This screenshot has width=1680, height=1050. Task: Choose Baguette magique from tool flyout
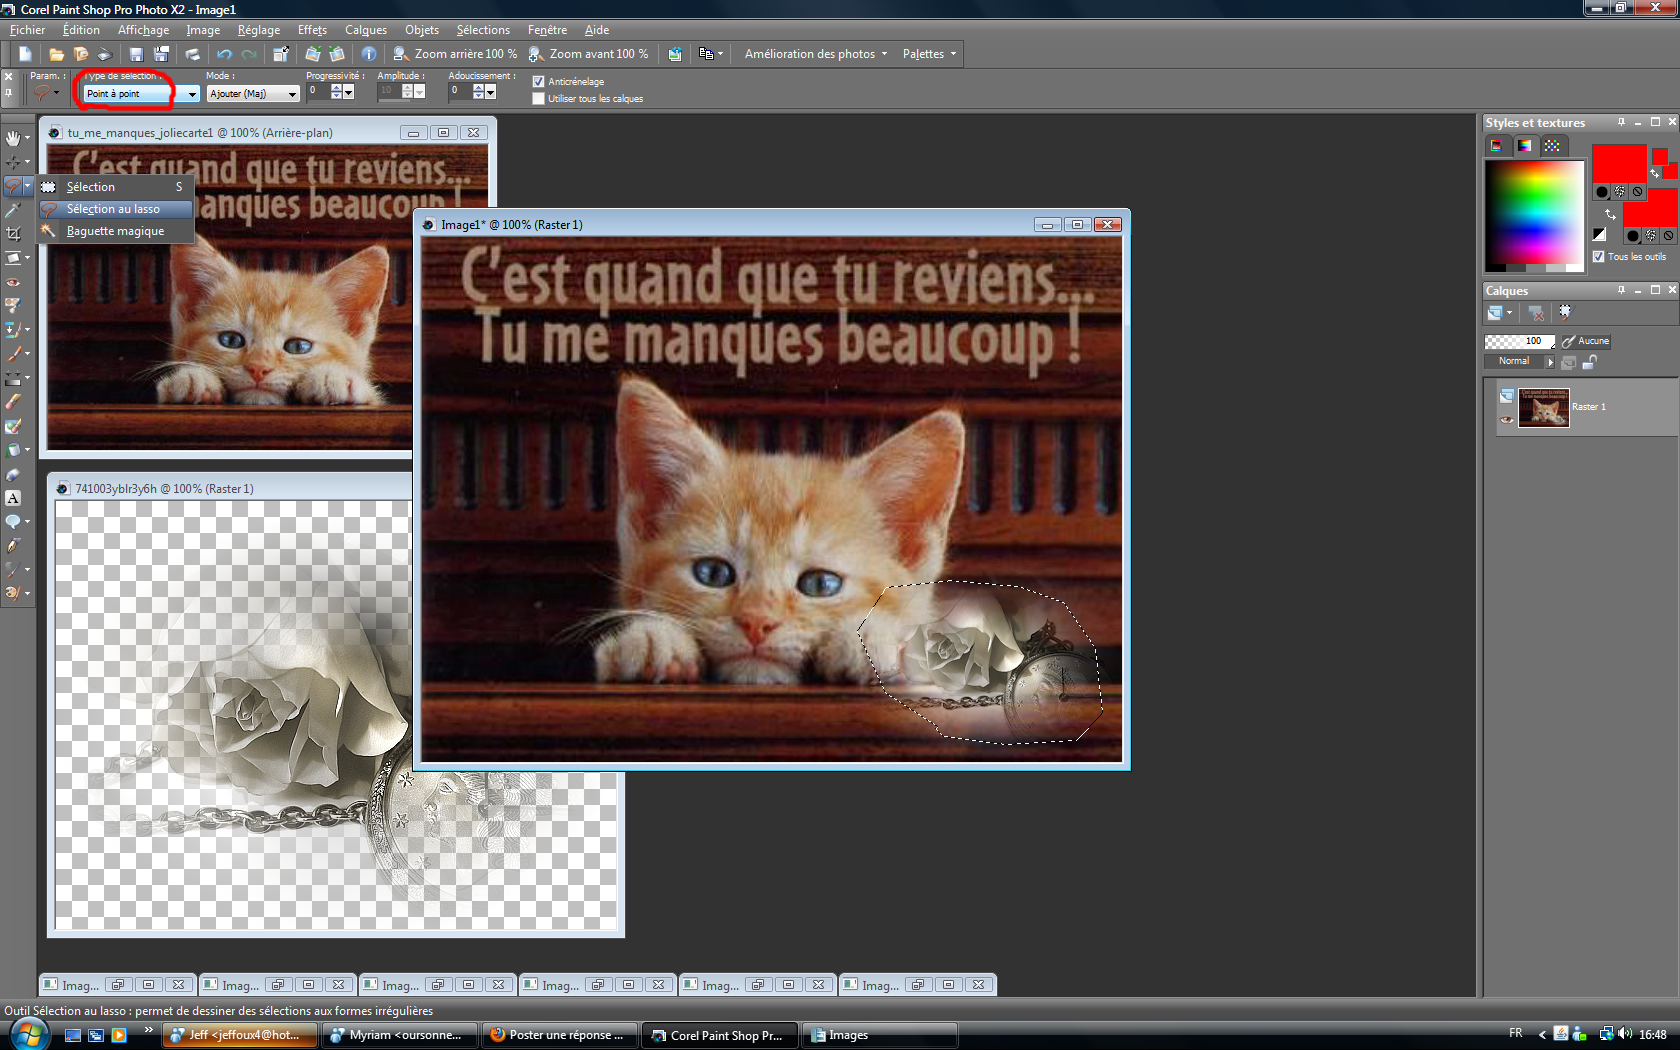115,231
